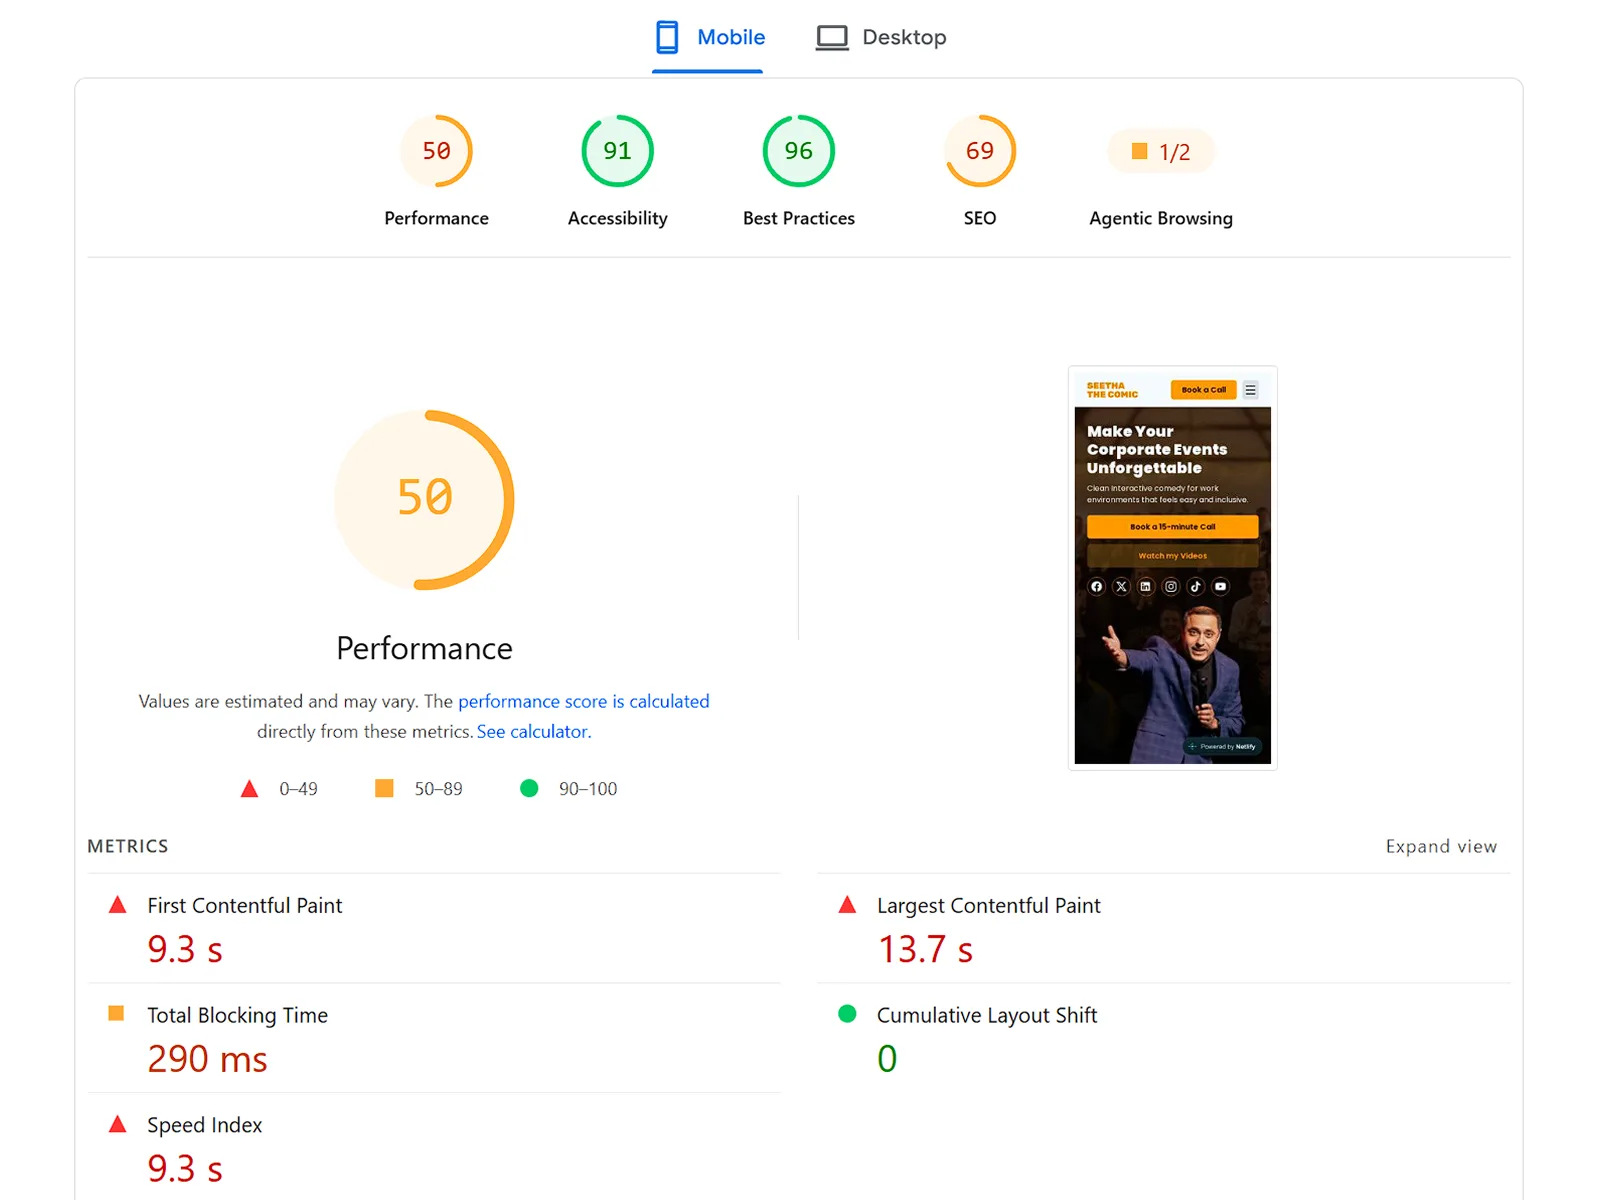Click the mobile phone icon

[667, 37]
